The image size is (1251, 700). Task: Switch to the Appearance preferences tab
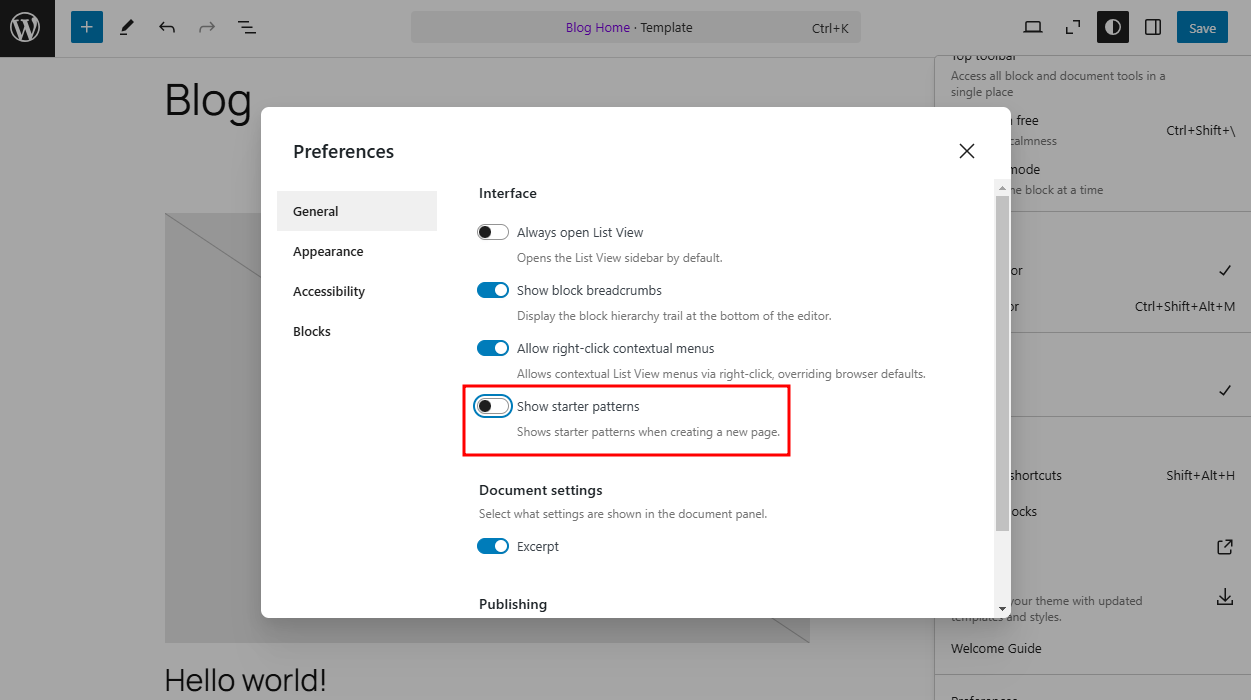pos(328,251)
